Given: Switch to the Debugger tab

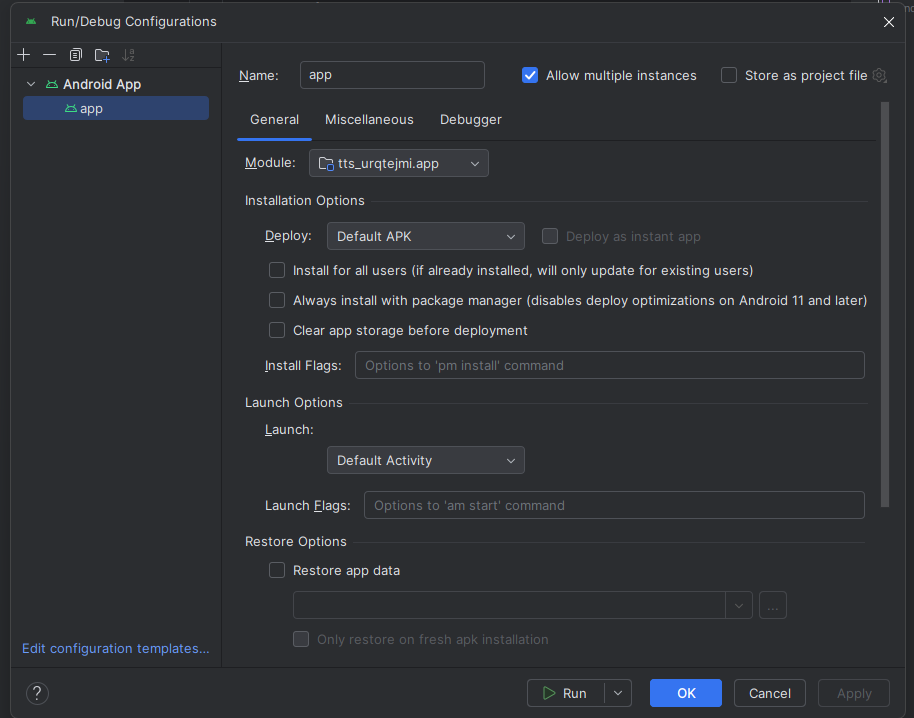Looking at the screenshot, I should pos(470,120).
